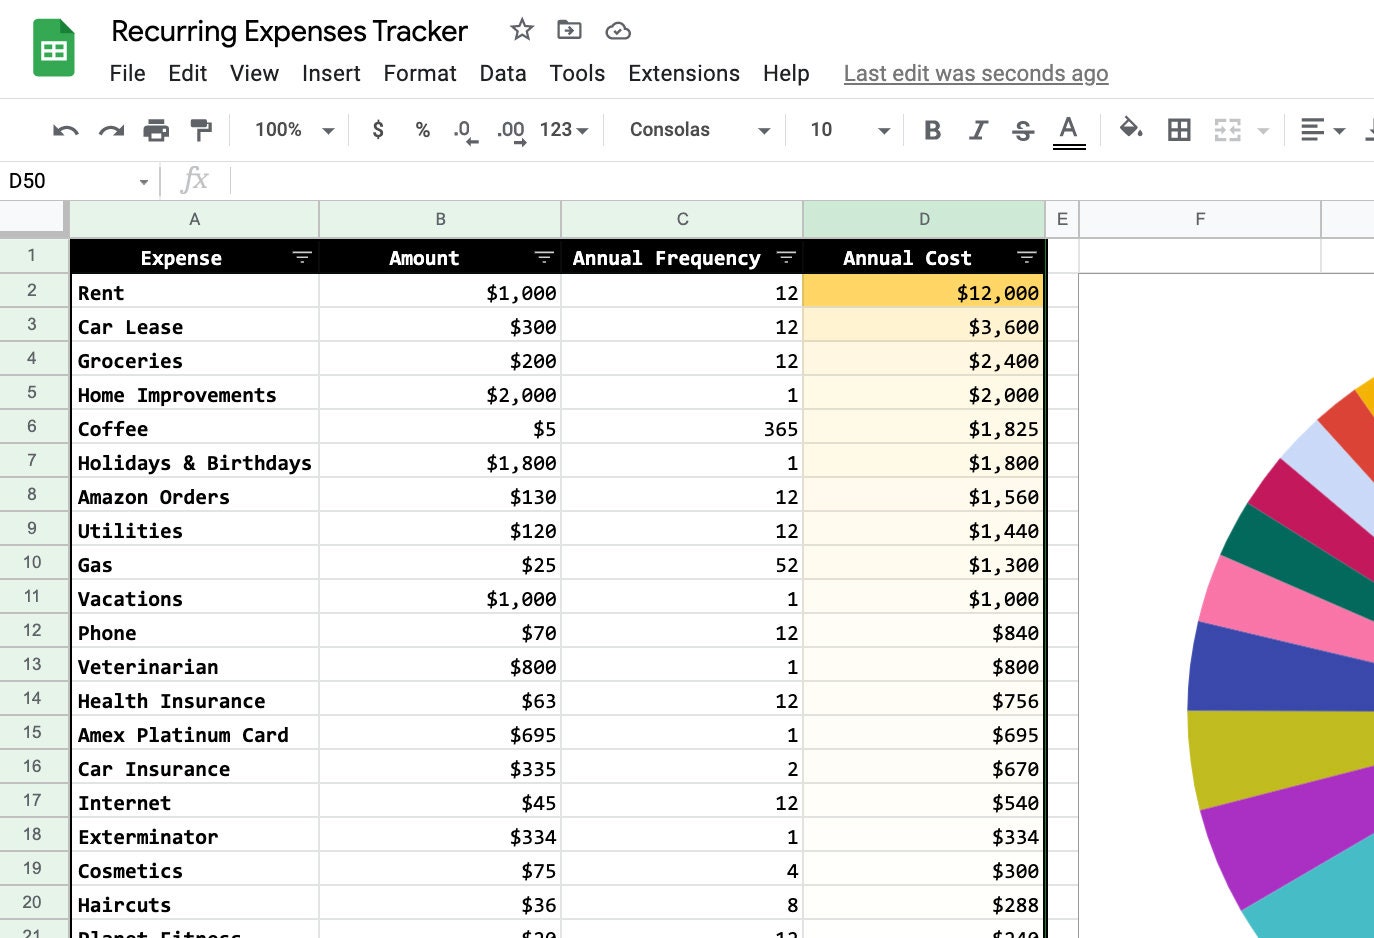
Task: Open the text color picker
Action: pyautogui.click(x=1068, y=129)
